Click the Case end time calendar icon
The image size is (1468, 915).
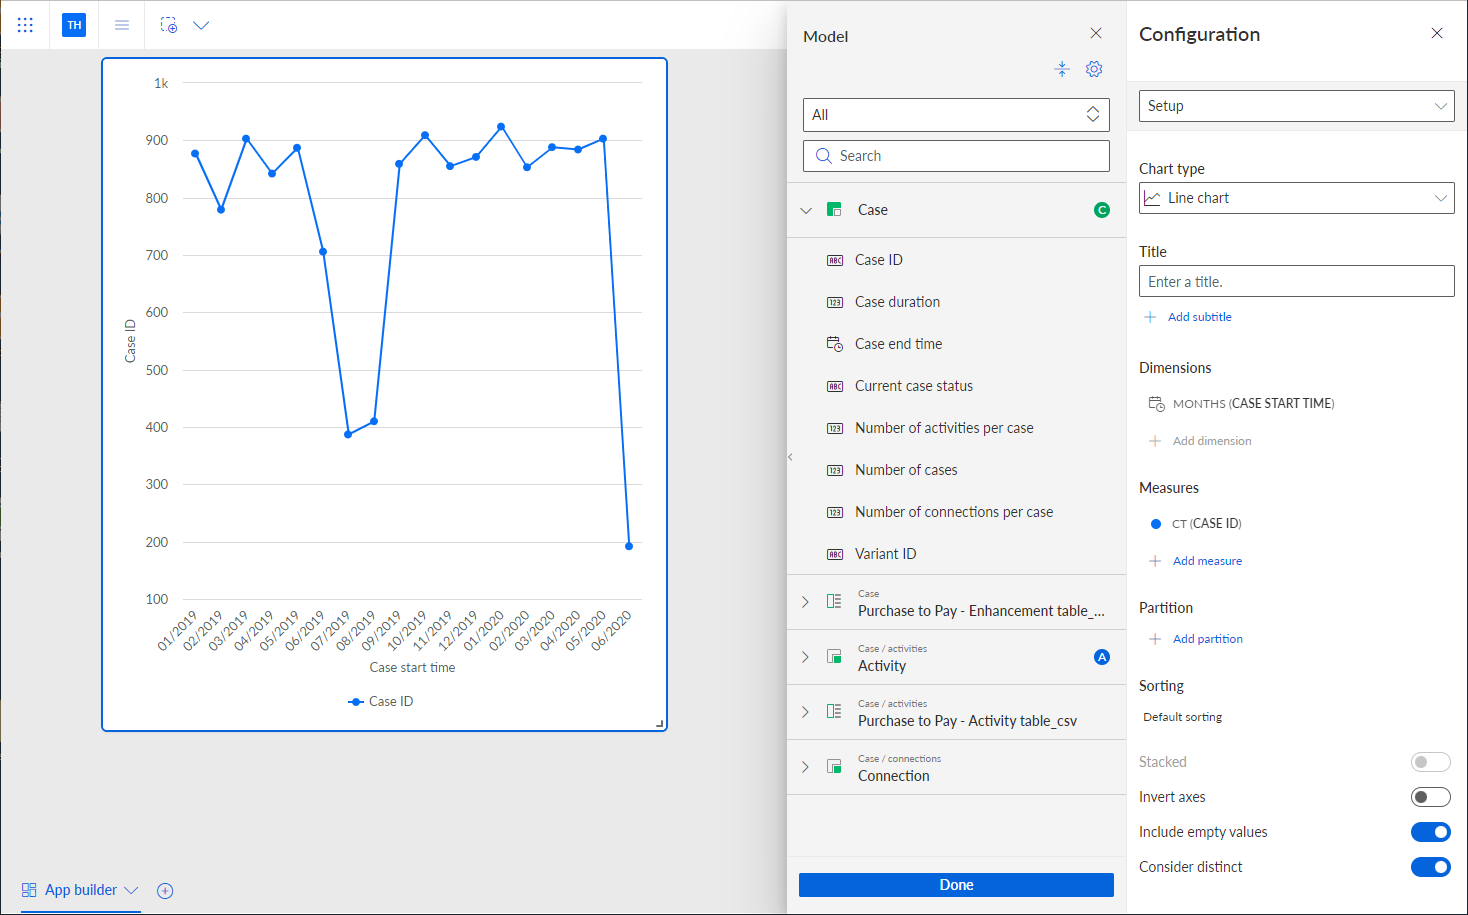834,344
